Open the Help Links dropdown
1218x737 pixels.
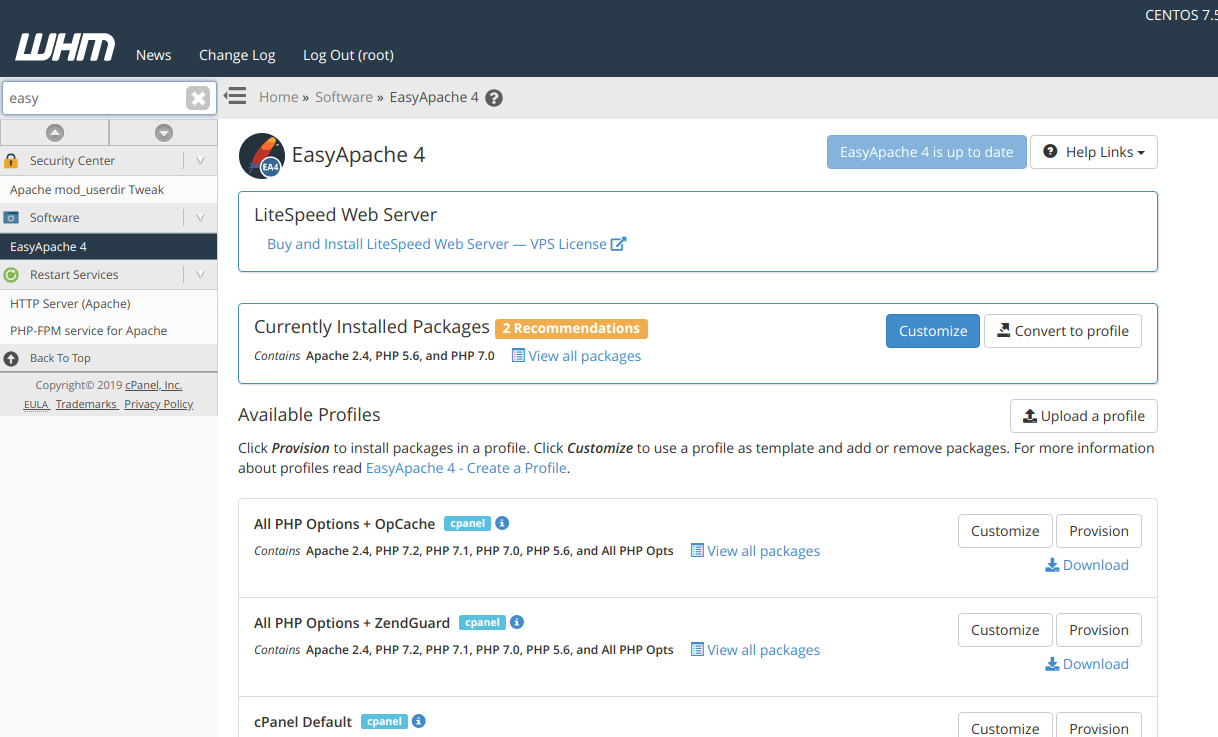pyautogui.click(x=1093, y=152)
